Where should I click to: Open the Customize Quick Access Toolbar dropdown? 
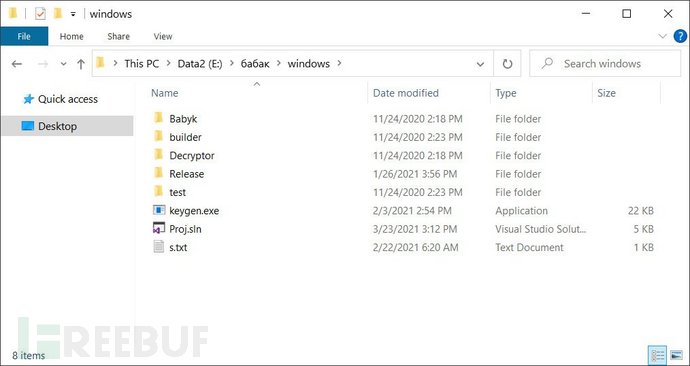73,15
